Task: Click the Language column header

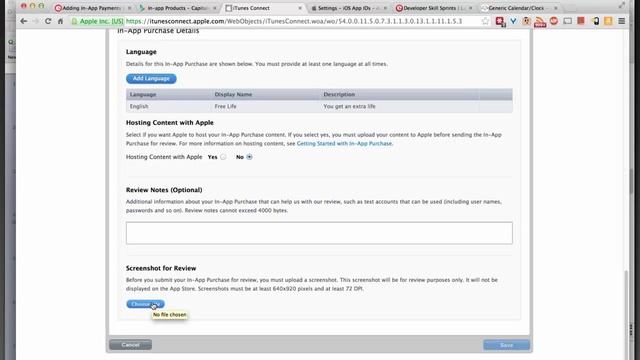Action: (x=143, y=94)
